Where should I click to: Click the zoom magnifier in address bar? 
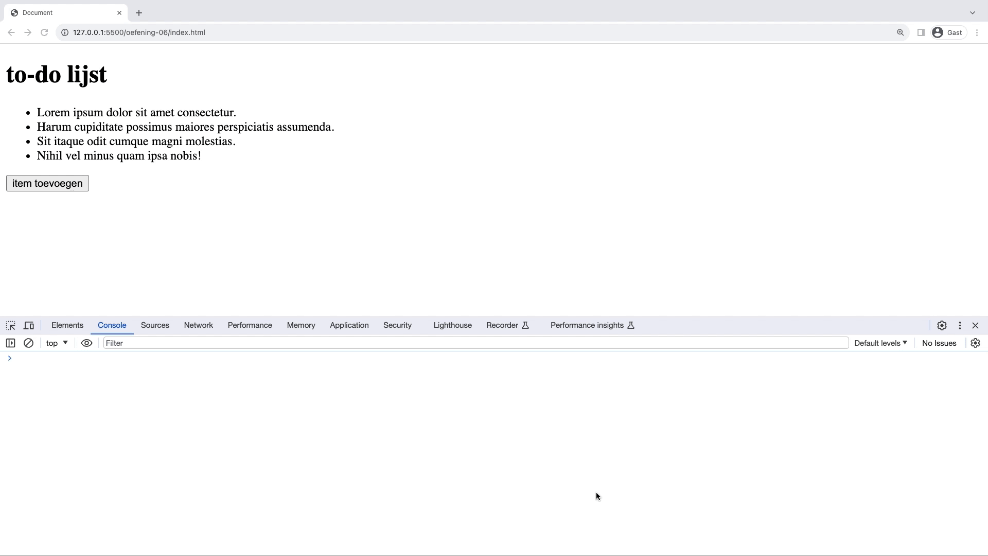pos(900,32)
